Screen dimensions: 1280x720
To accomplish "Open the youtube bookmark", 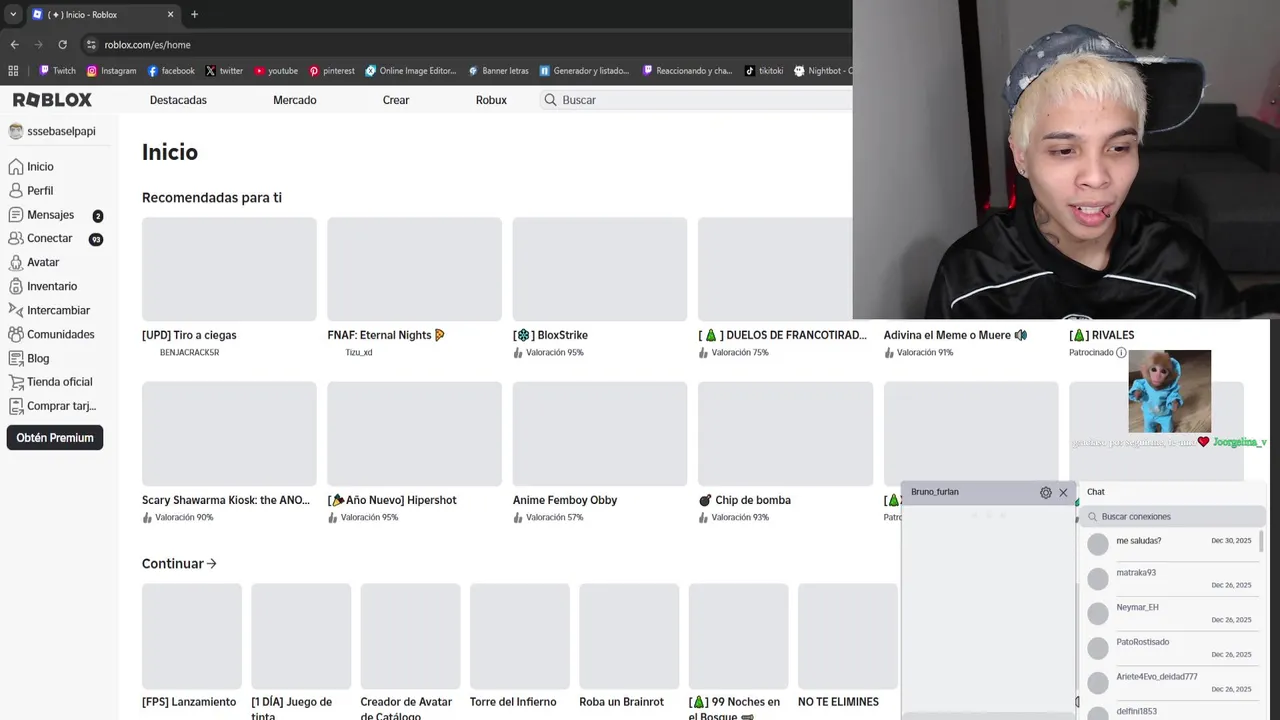I will 276,71.
